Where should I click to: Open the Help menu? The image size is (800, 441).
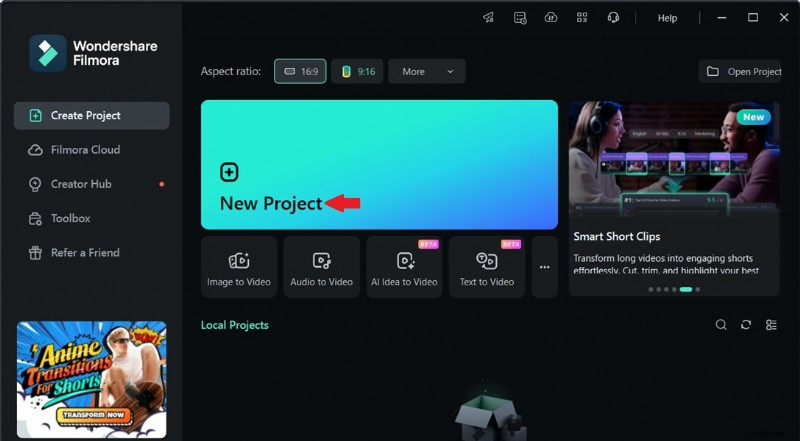point(667,18)
